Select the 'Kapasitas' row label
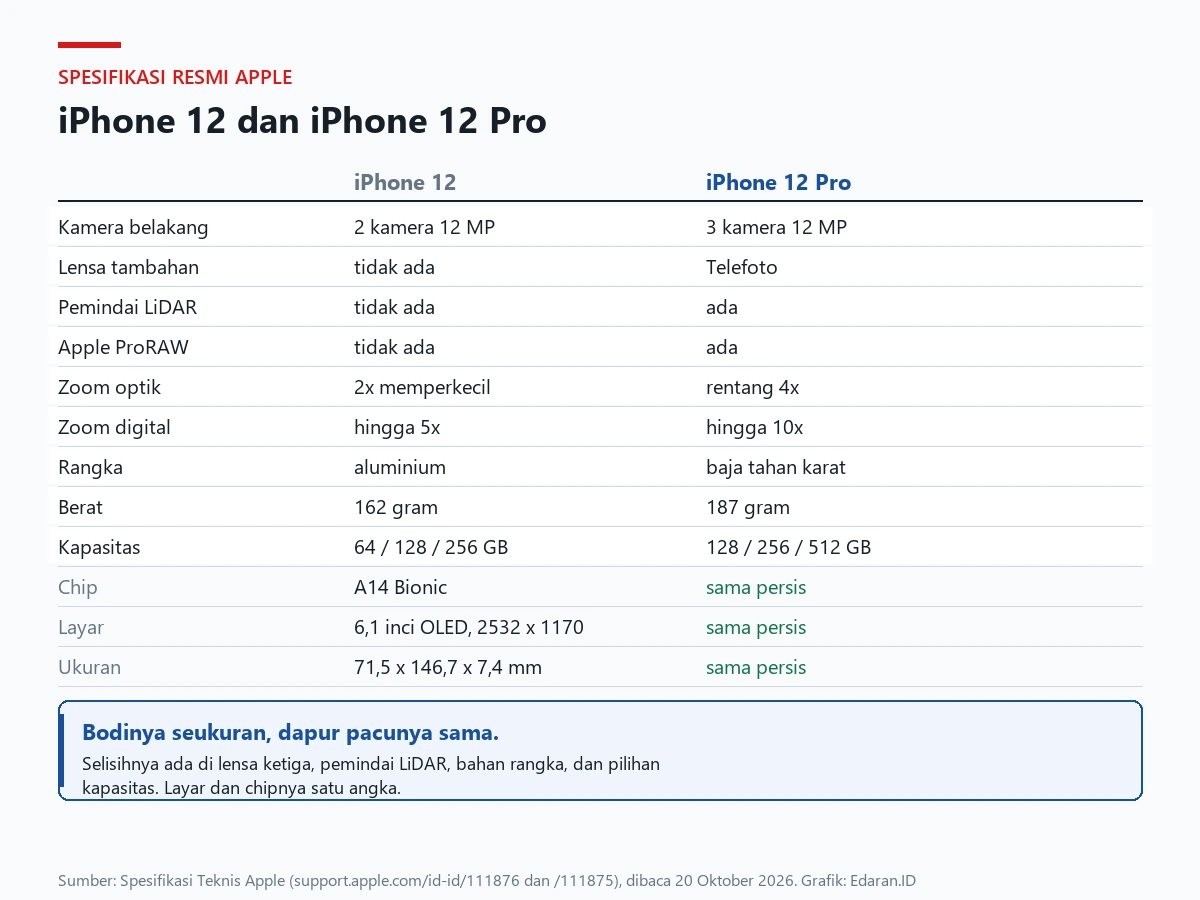The height and width of the screenshot is (900, 1200). click(99, 547)
